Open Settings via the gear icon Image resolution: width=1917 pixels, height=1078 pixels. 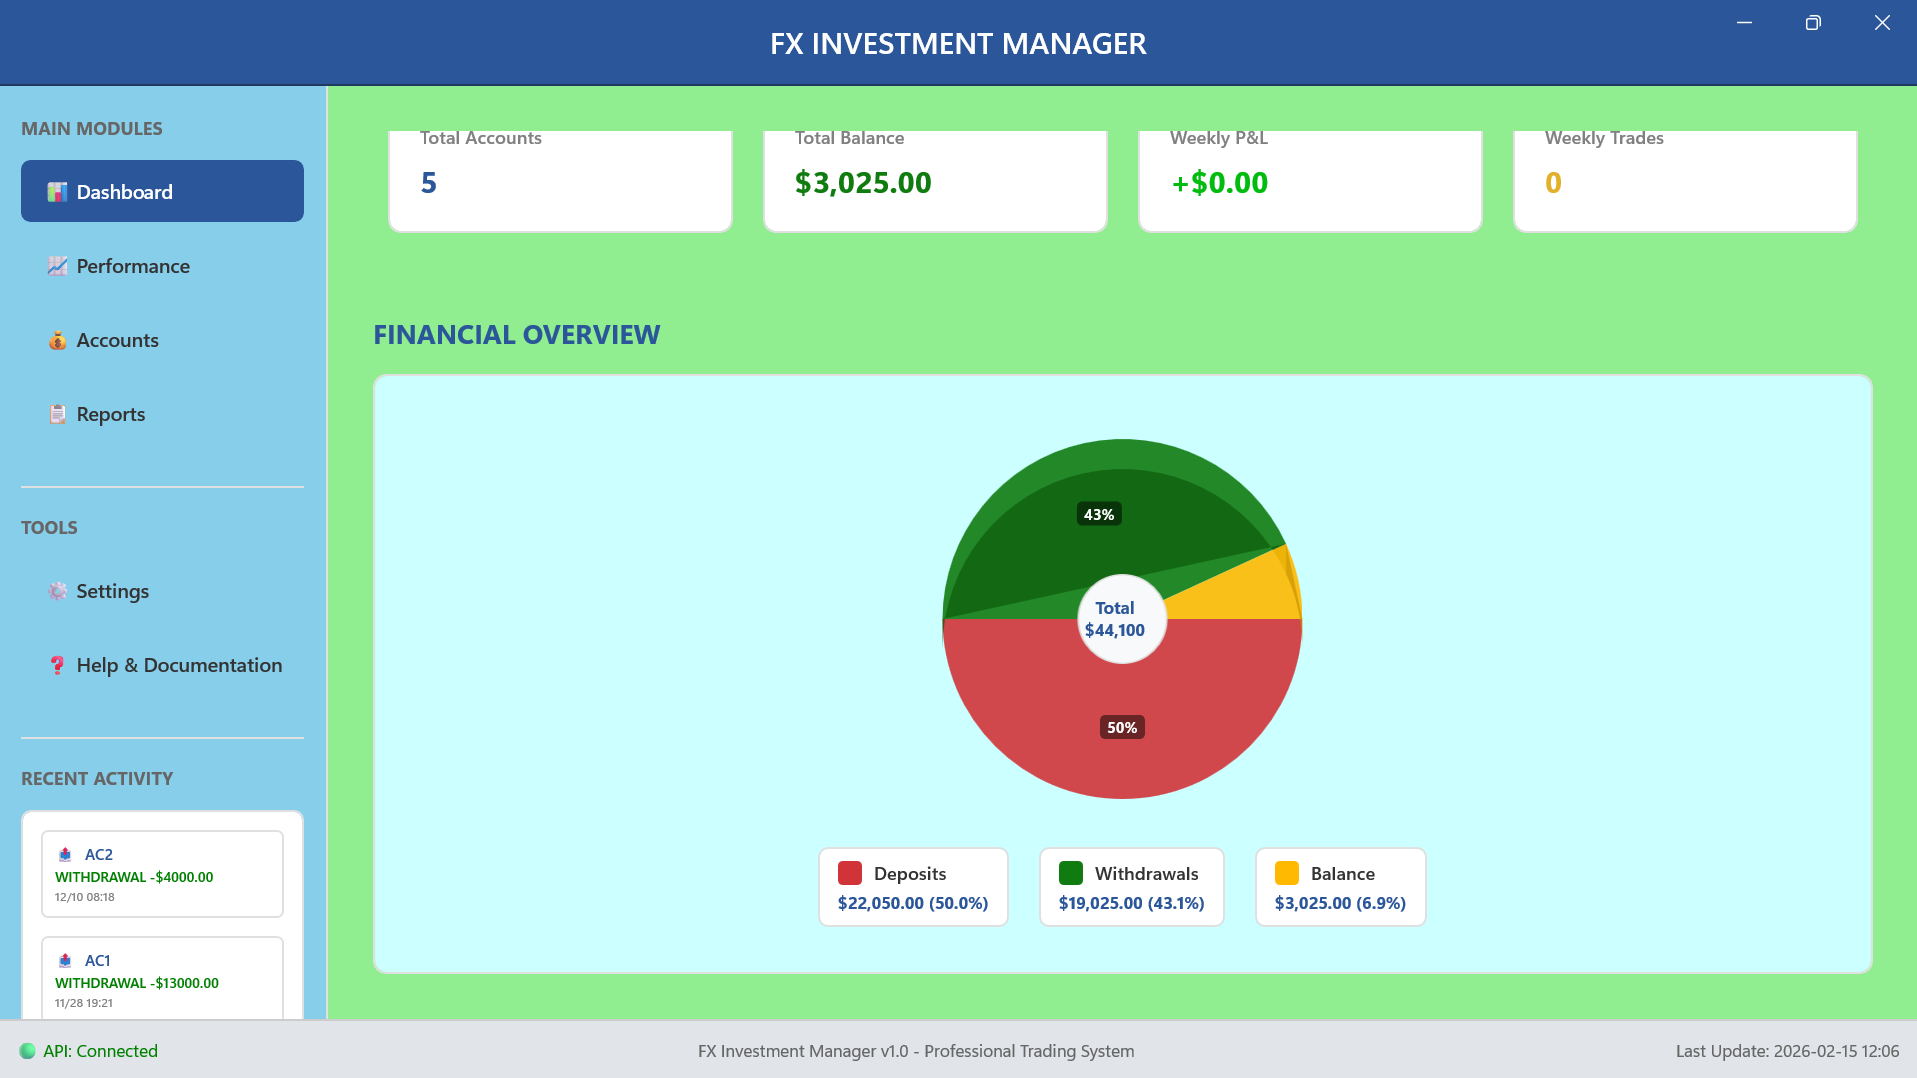coord(57,591)
